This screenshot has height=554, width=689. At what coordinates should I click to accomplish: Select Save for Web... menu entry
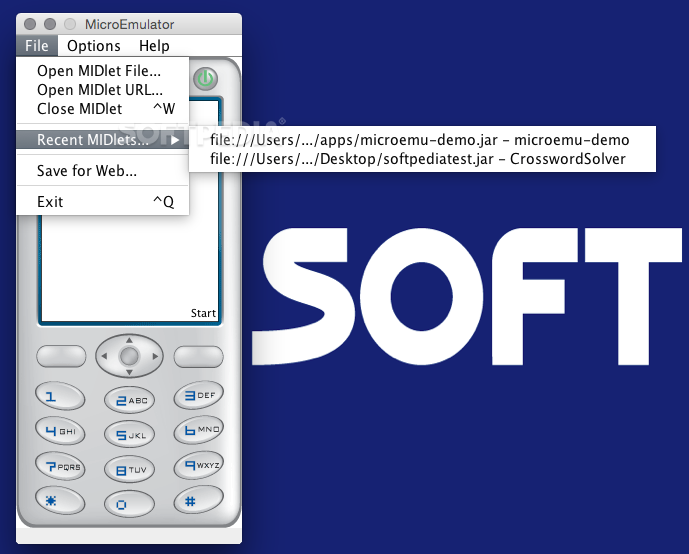[x=103, y=170]
